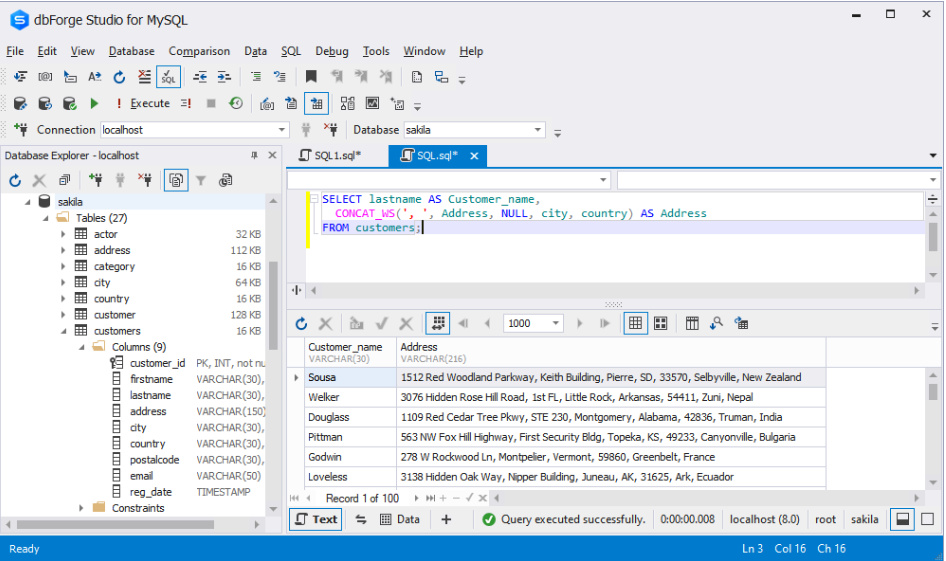Toggle paginal mode in results toolbar
The image size is (946, 561).
point(437,323)
